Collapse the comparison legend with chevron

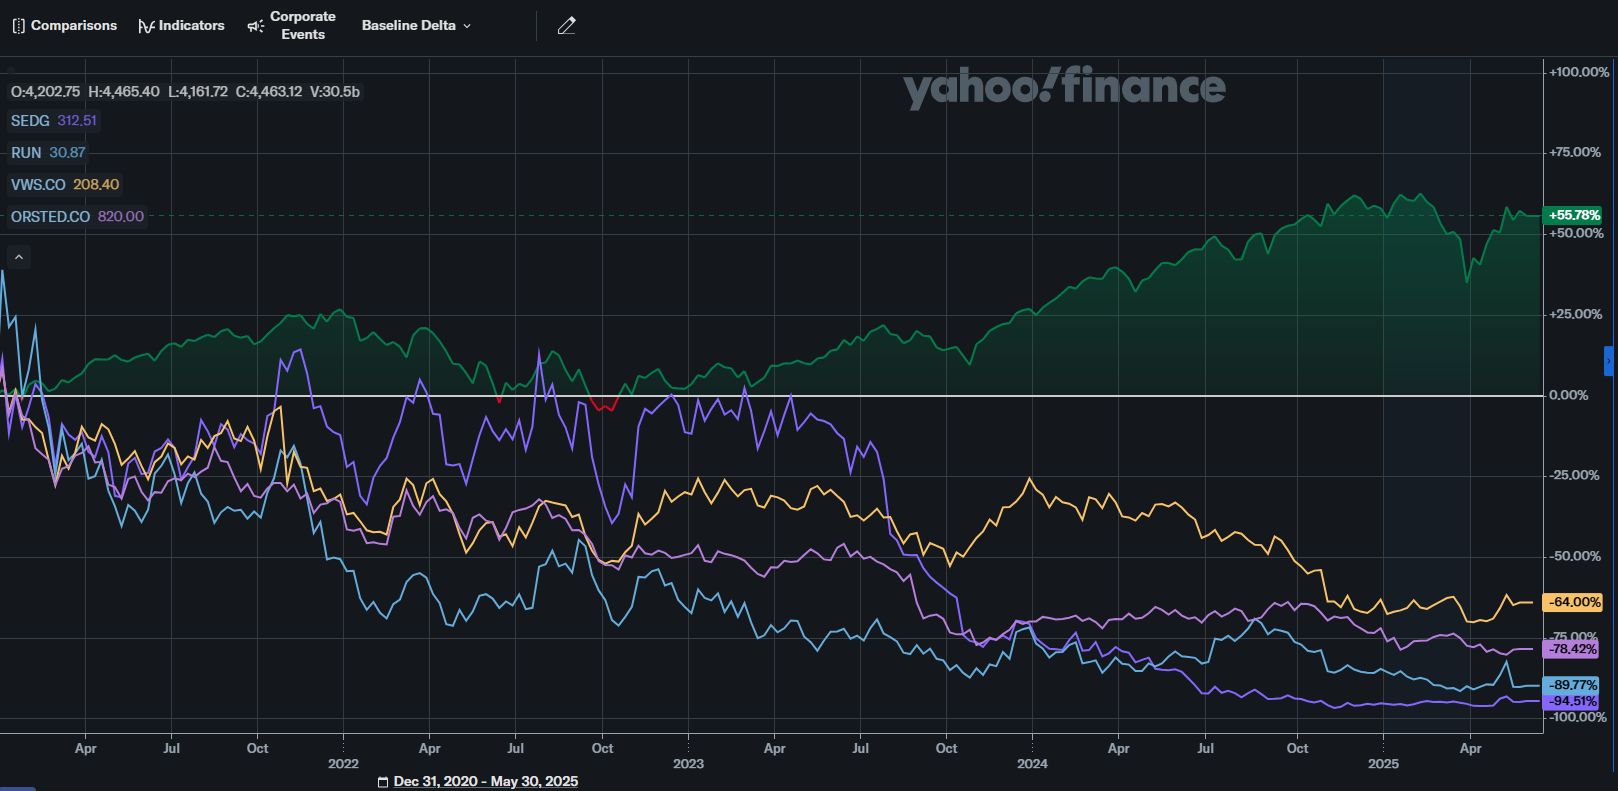click(x=19, y=257)
